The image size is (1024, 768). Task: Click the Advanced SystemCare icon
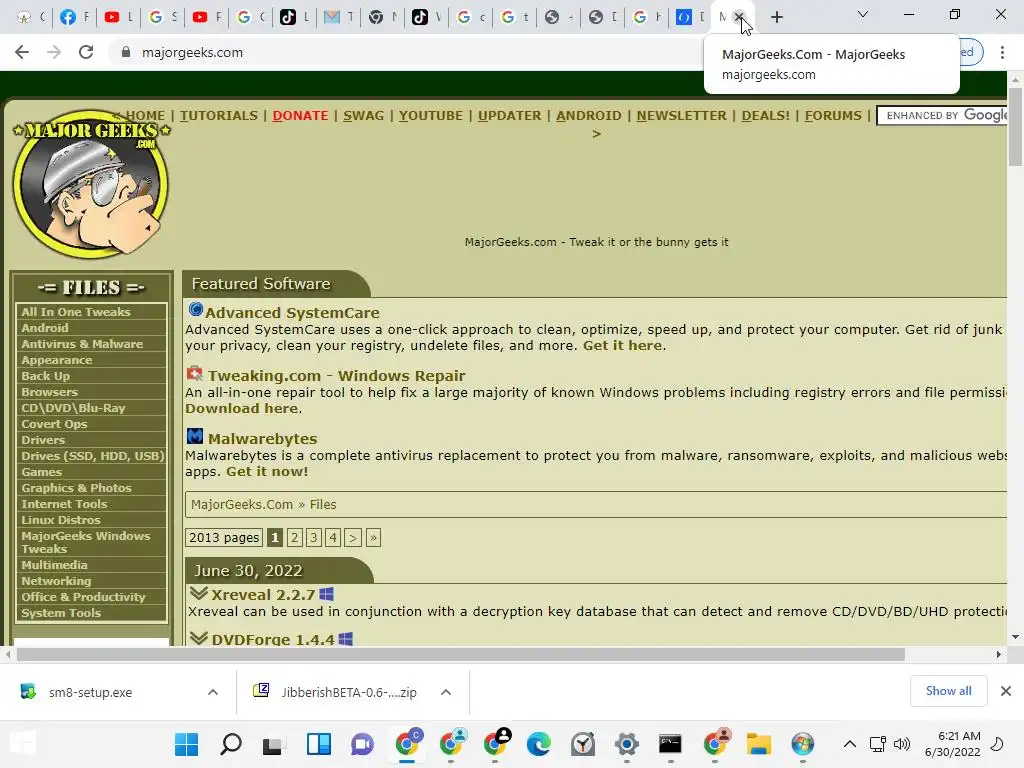coord(195,310)
